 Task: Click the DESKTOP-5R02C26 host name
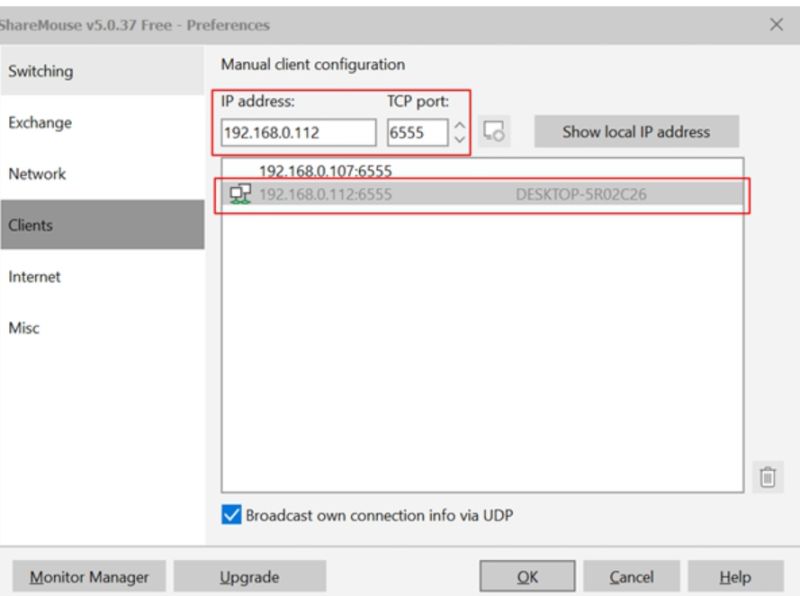(581, 194)
